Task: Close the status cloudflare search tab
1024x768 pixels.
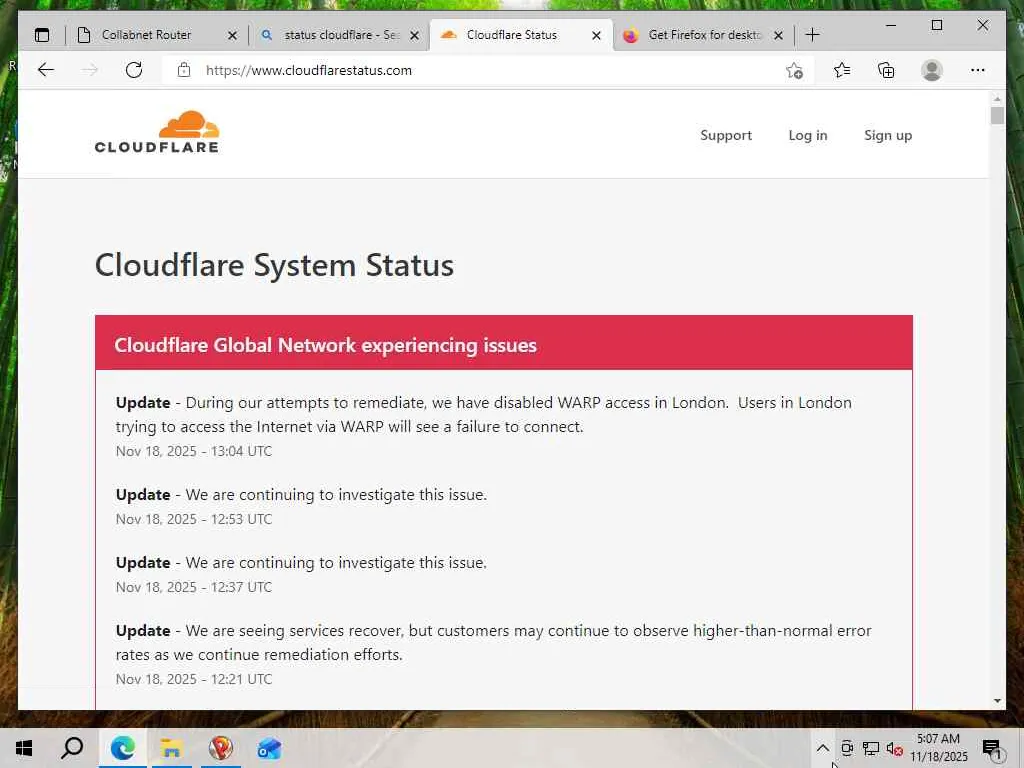Action: point(414,35)
